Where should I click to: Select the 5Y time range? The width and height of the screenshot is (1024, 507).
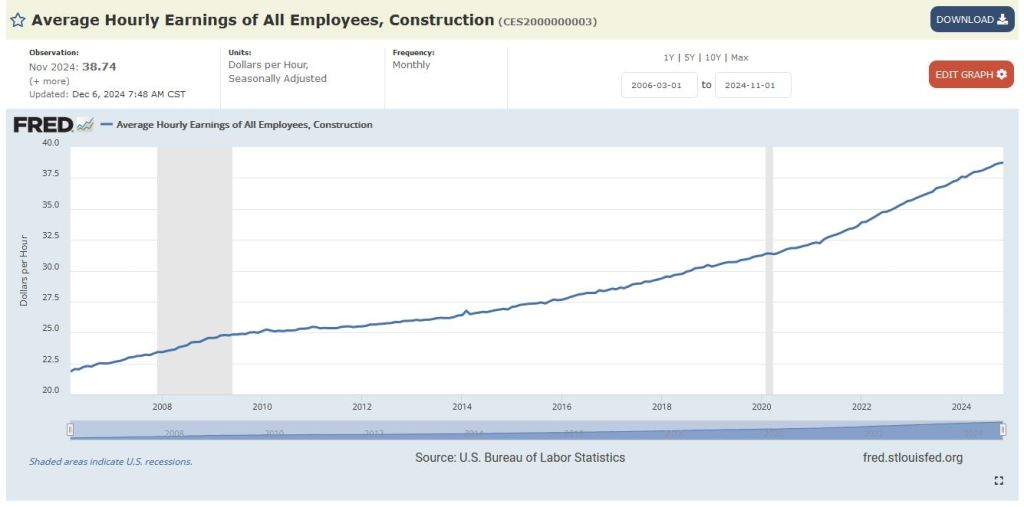691,57
